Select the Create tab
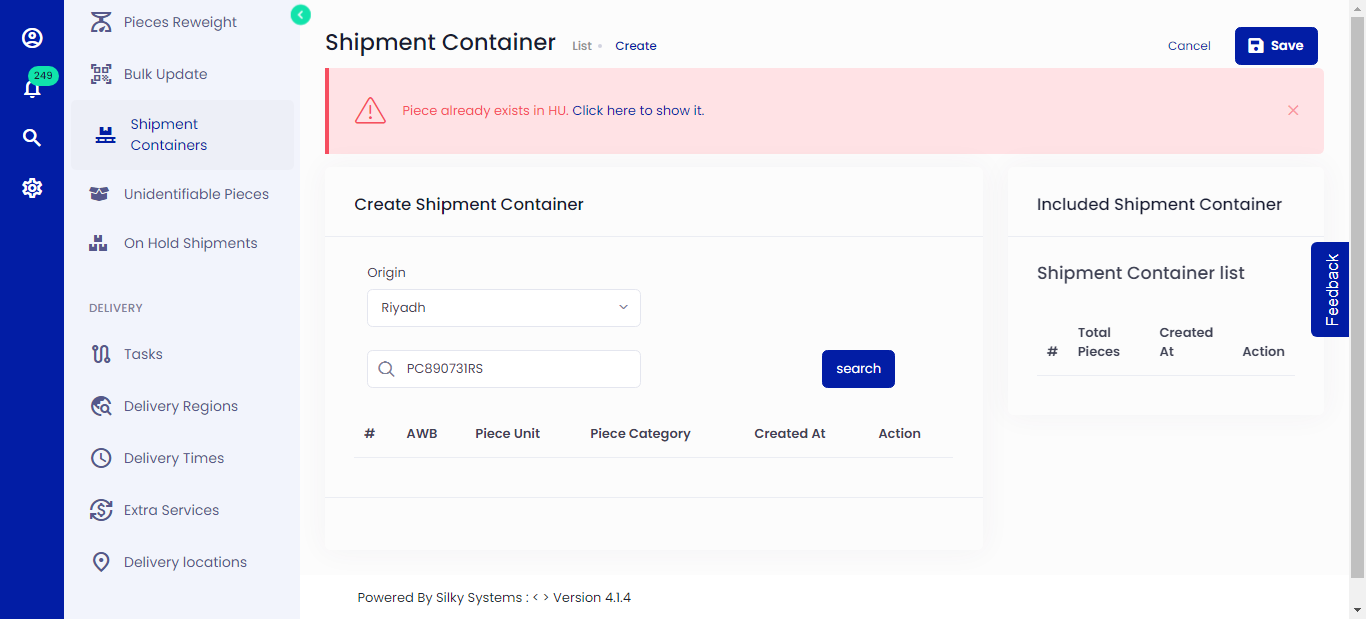This screenshot has width=1366, height=619. tap(635, 45)
